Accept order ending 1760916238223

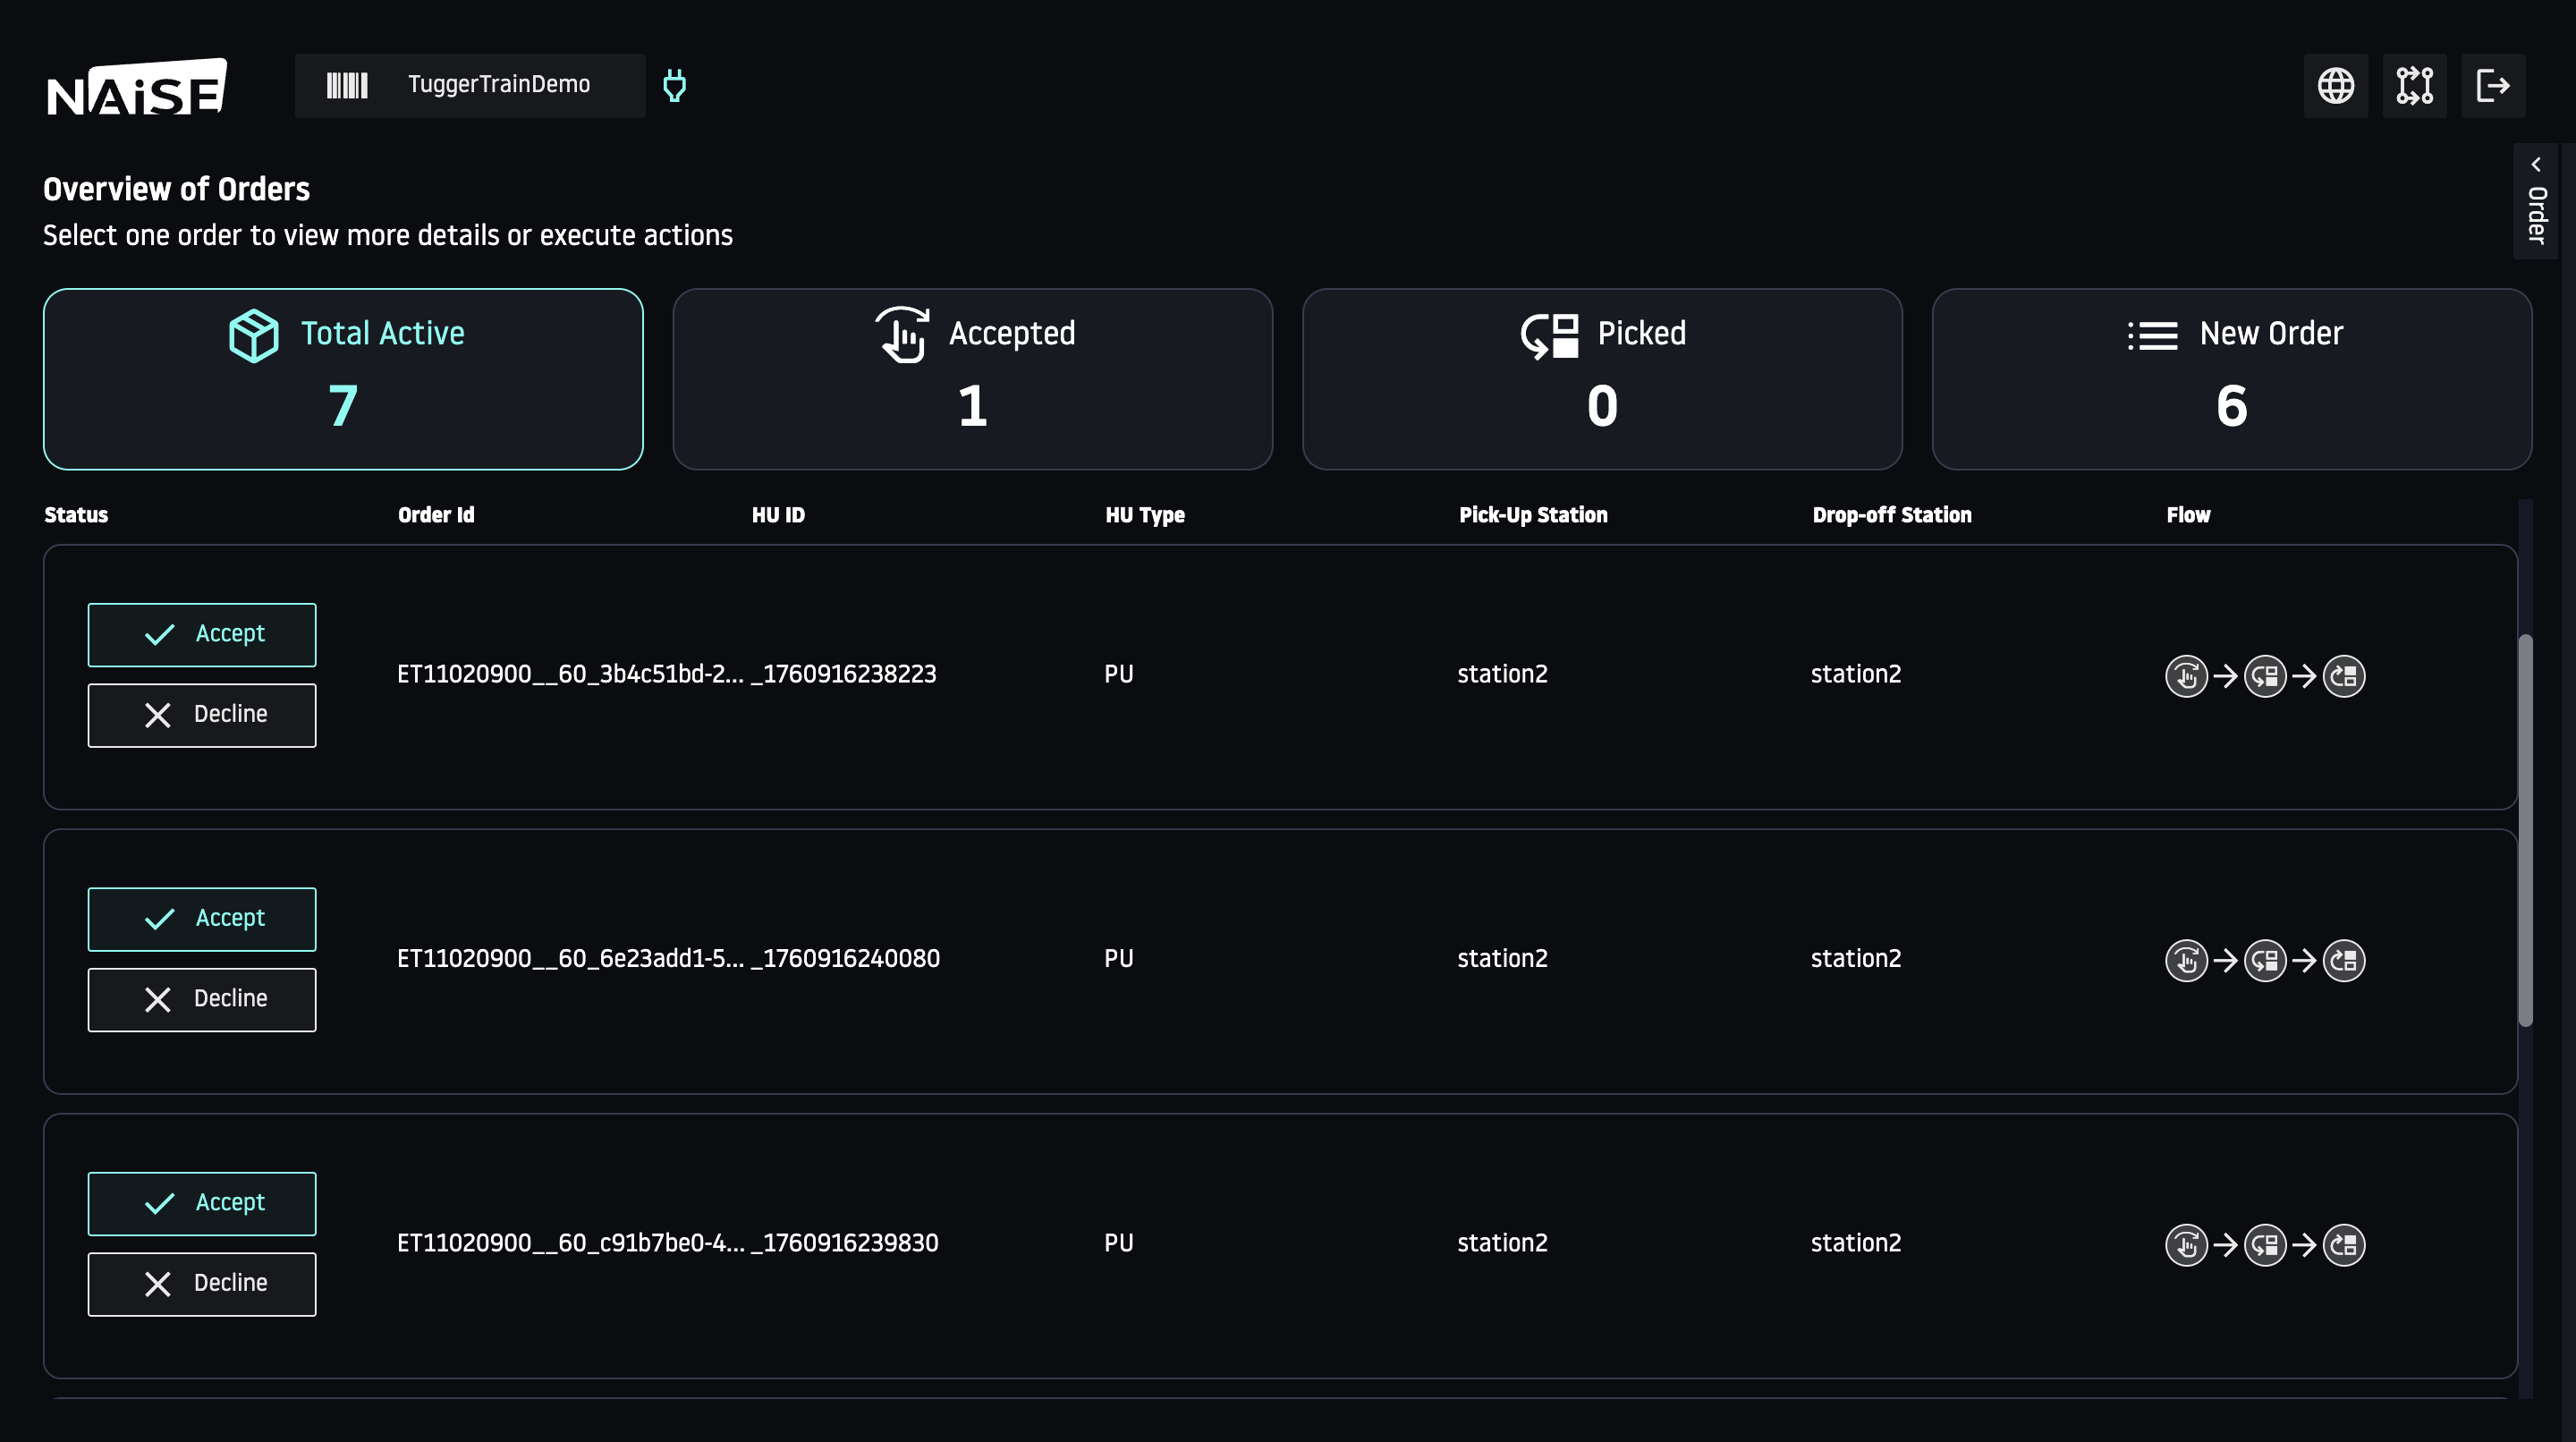coord(202,634)
